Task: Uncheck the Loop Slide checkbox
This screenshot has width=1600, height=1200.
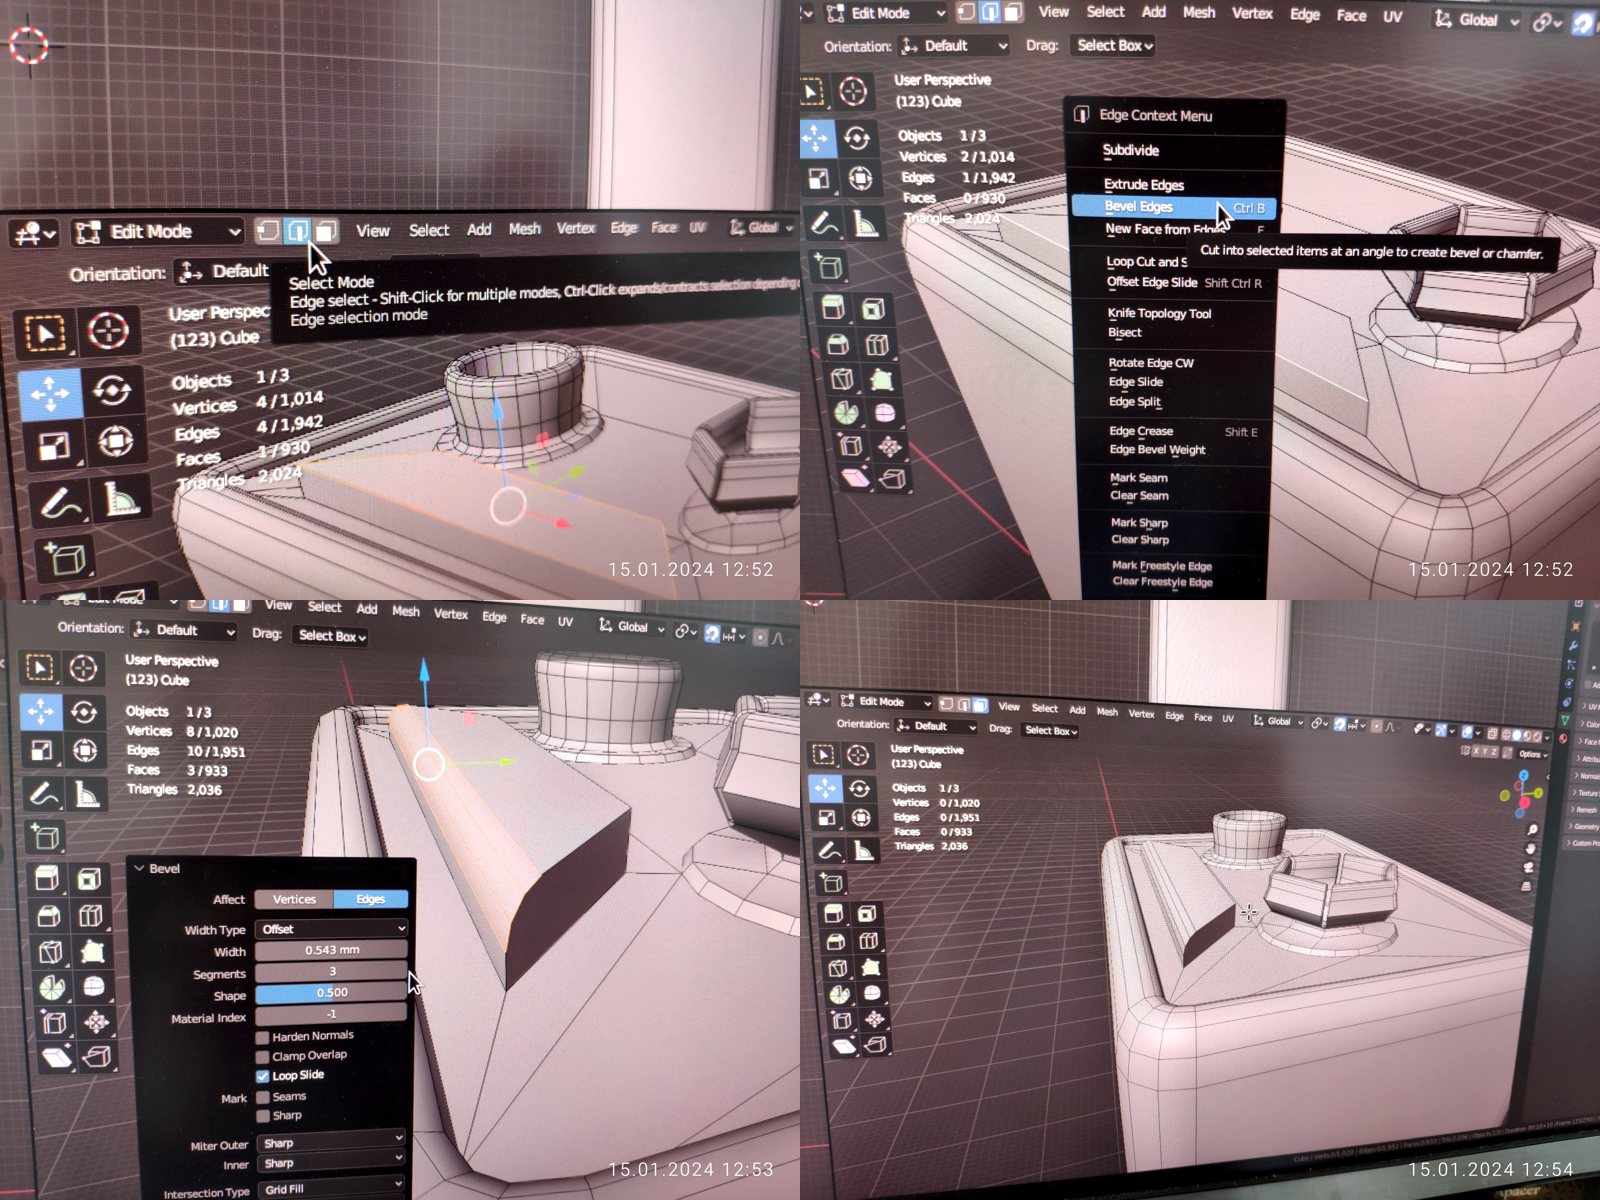Action: (x=262, y=1076)
